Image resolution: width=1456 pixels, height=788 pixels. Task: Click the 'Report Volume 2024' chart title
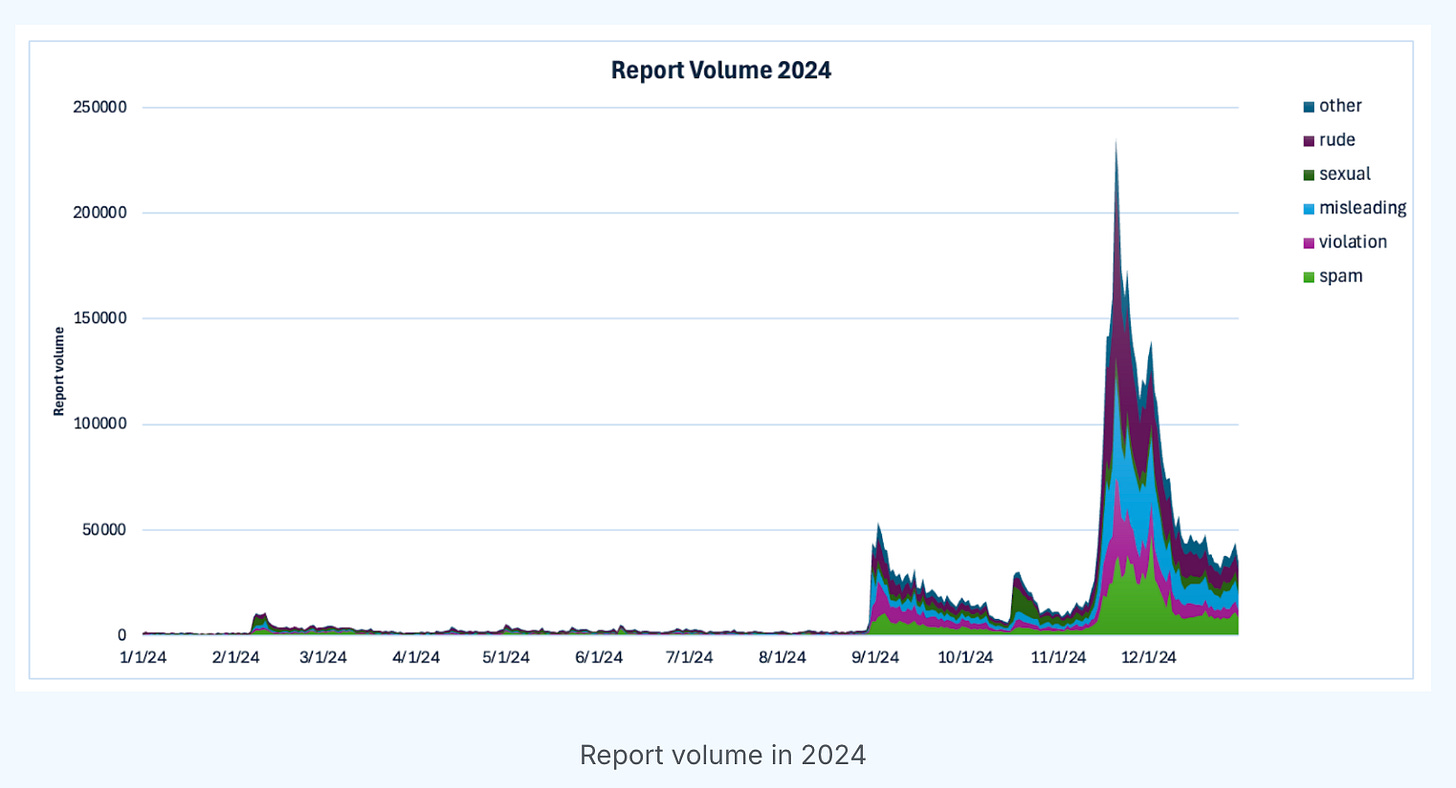click(721, 71)
